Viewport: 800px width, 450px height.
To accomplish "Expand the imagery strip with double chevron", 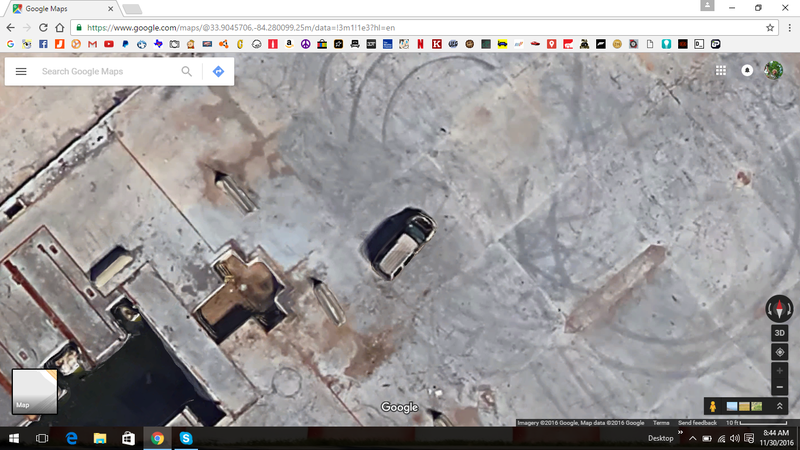I will point(780,406).
